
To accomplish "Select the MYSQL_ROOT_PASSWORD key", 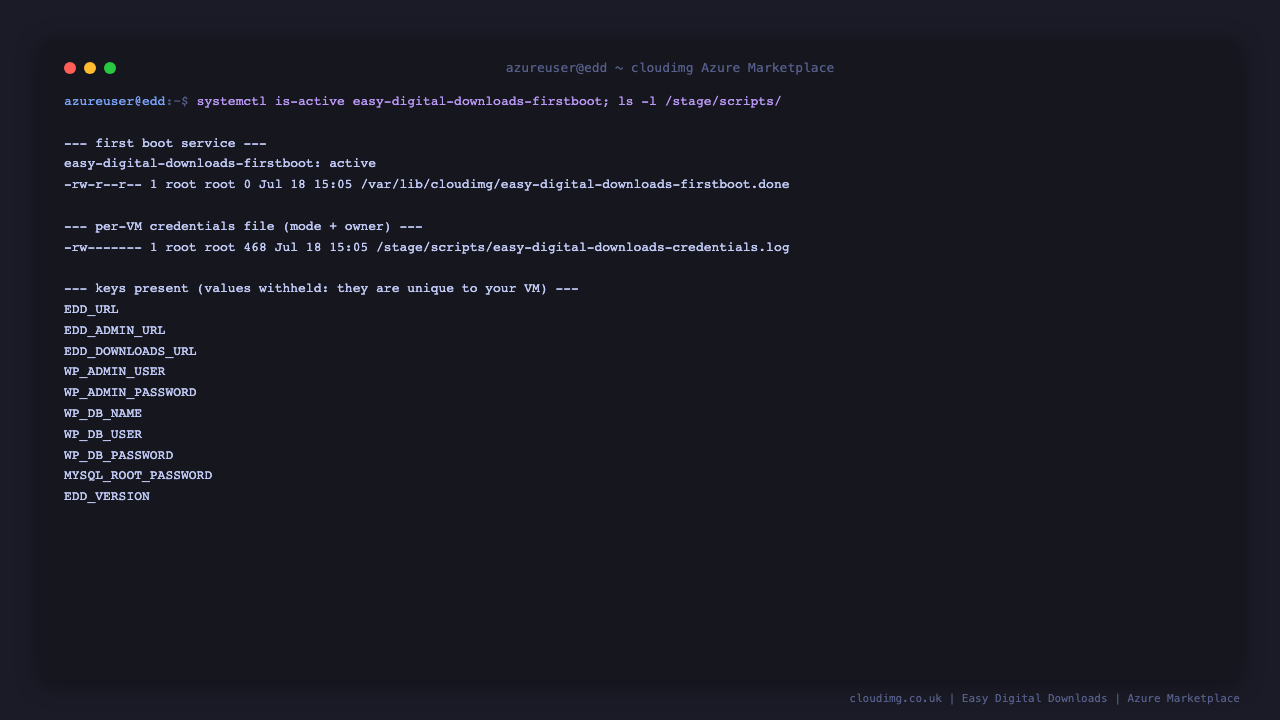I will (138, 476).
